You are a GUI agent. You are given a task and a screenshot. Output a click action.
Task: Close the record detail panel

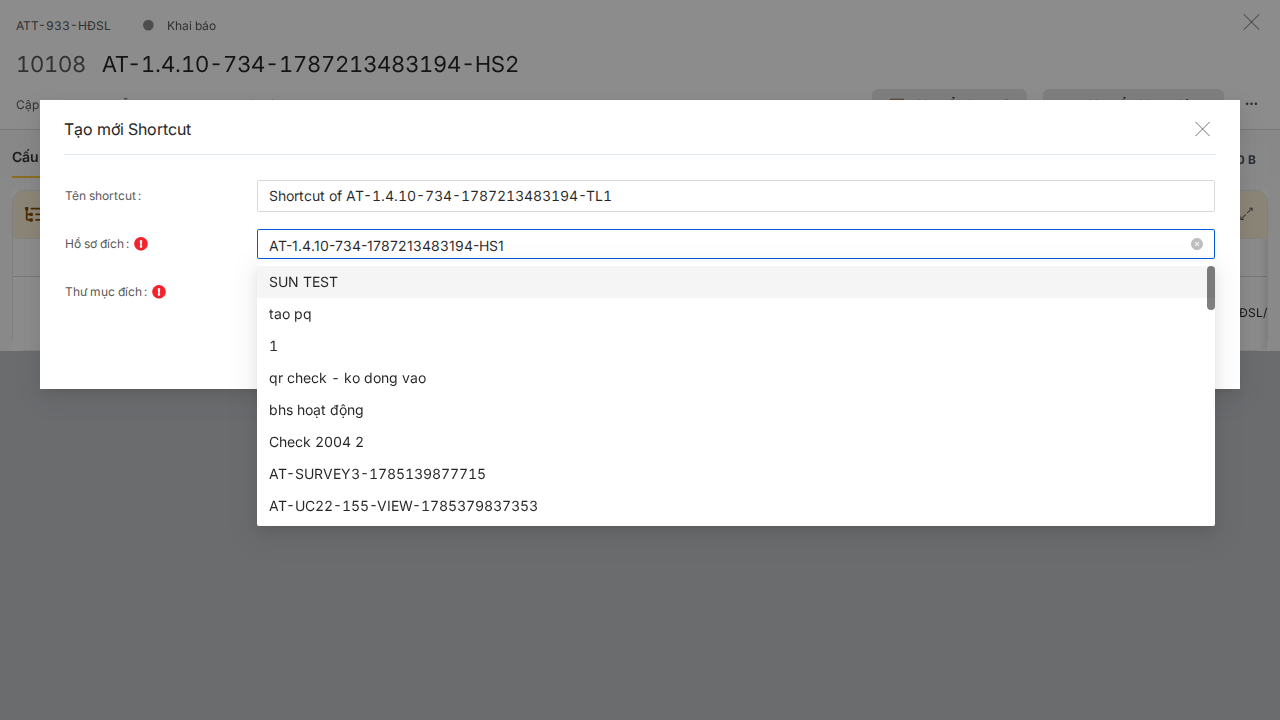pos(1251,22)
